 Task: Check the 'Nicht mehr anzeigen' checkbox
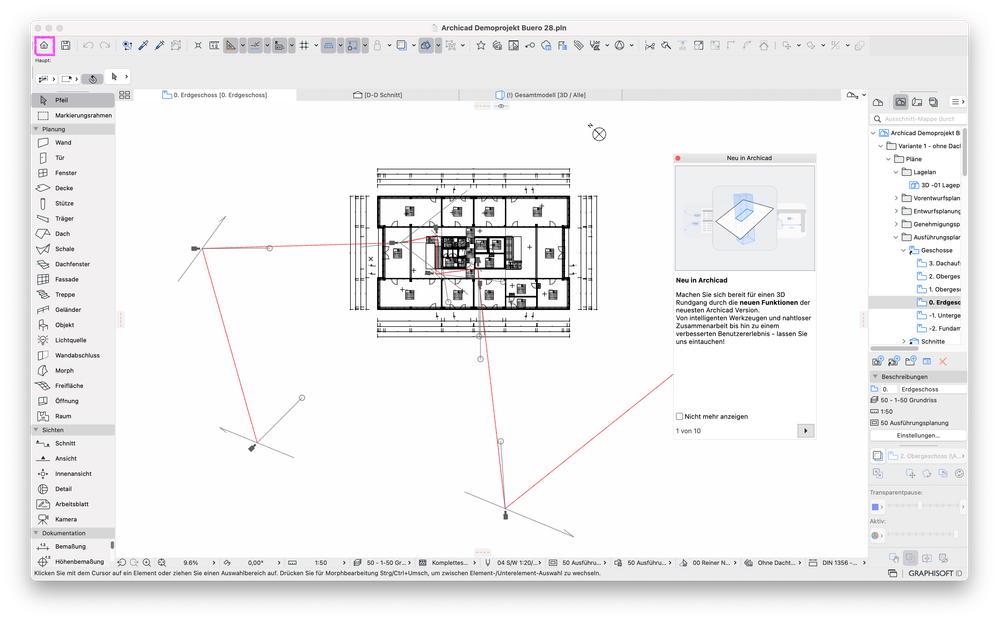click(679, 417)
